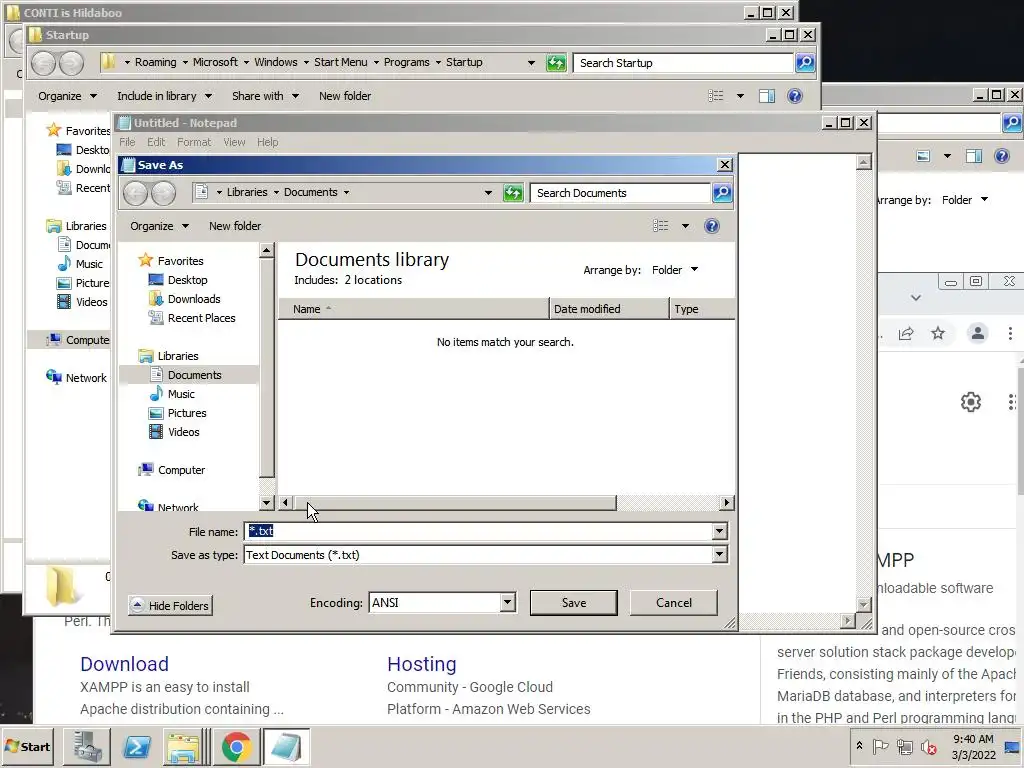Click New folder in Startup window
The image size is (1024, 768).
tap(345, 96)
